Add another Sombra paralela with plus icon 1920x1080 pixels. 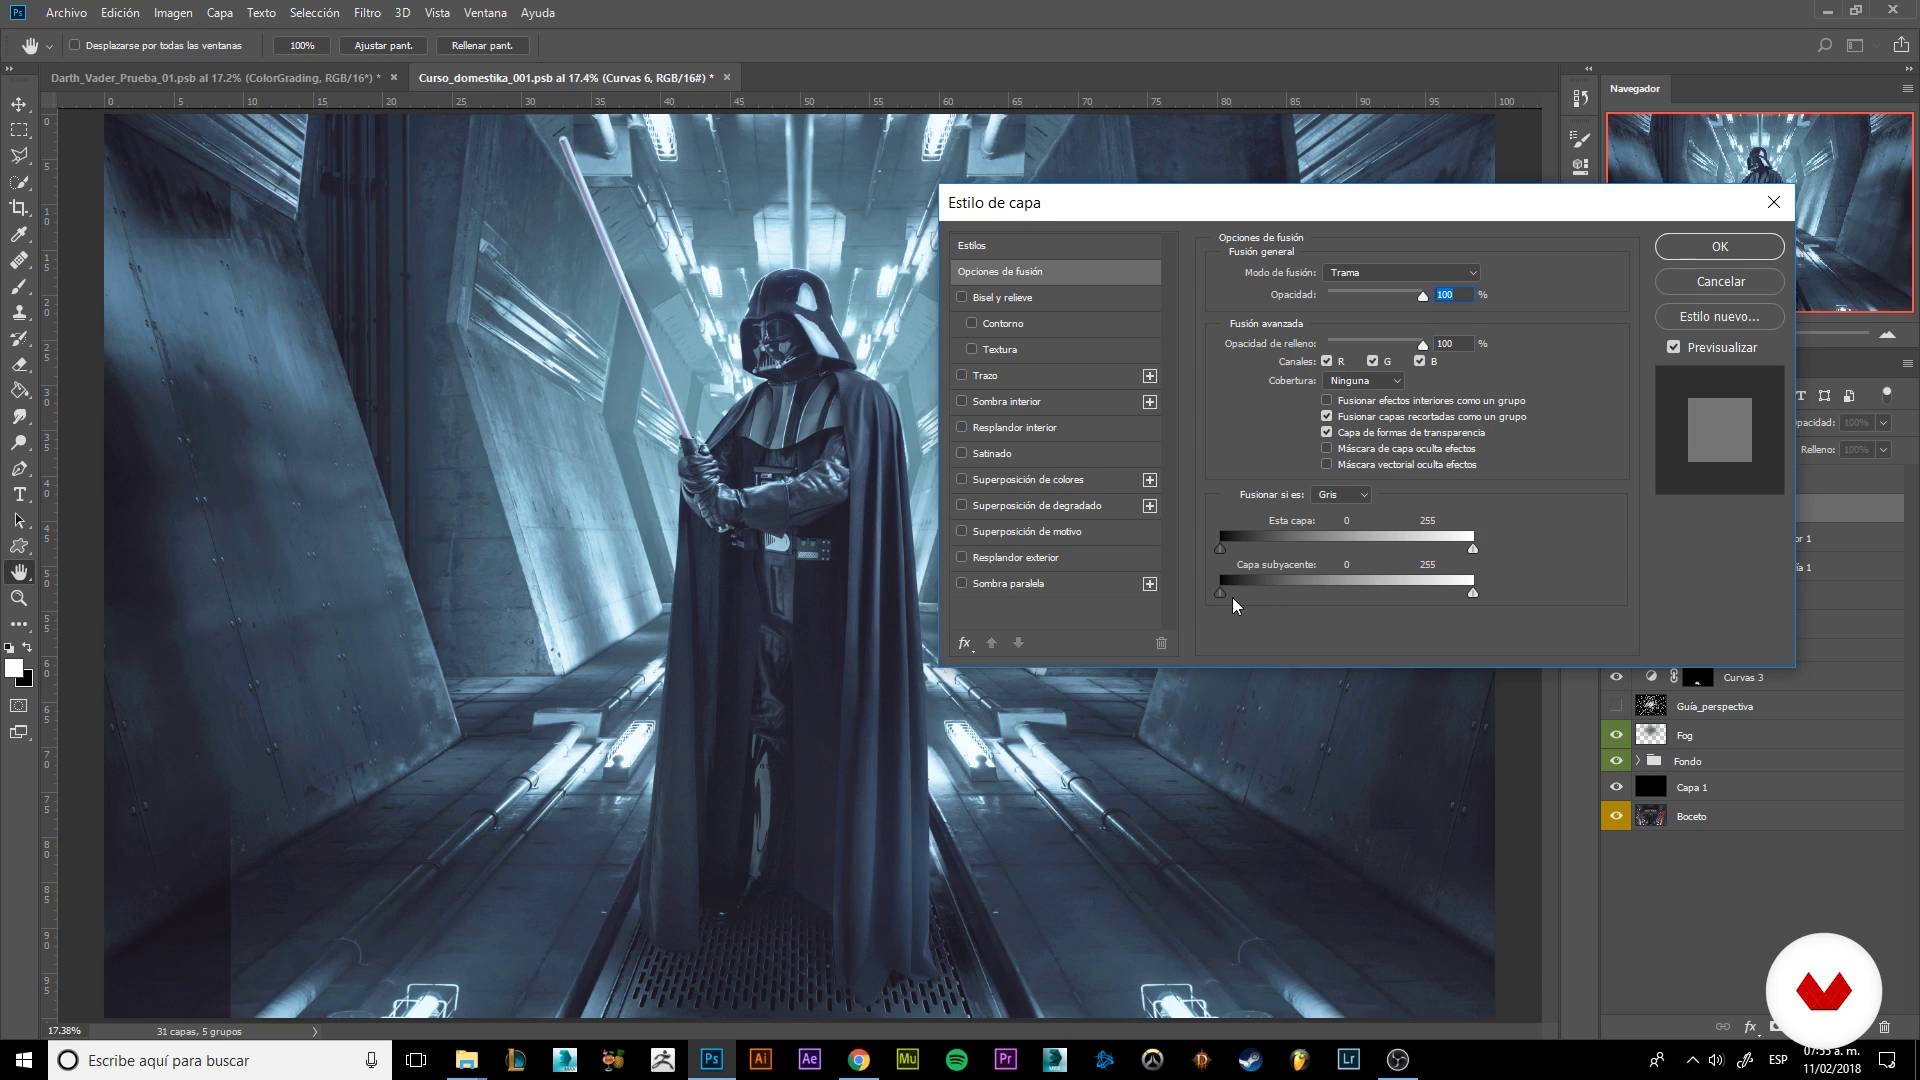[x=1150, y=584]
